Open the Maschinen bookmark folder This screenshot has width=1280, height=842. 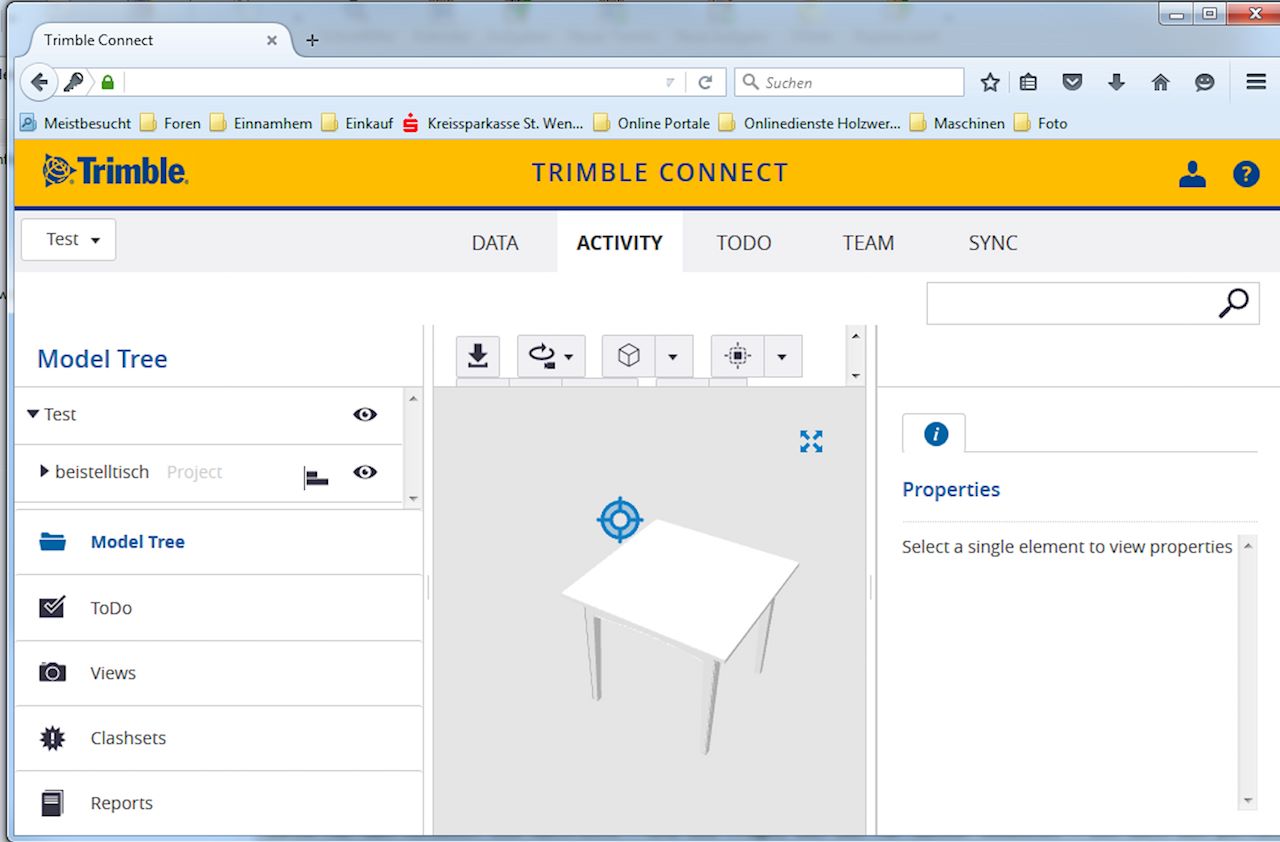tap(957, 123)
